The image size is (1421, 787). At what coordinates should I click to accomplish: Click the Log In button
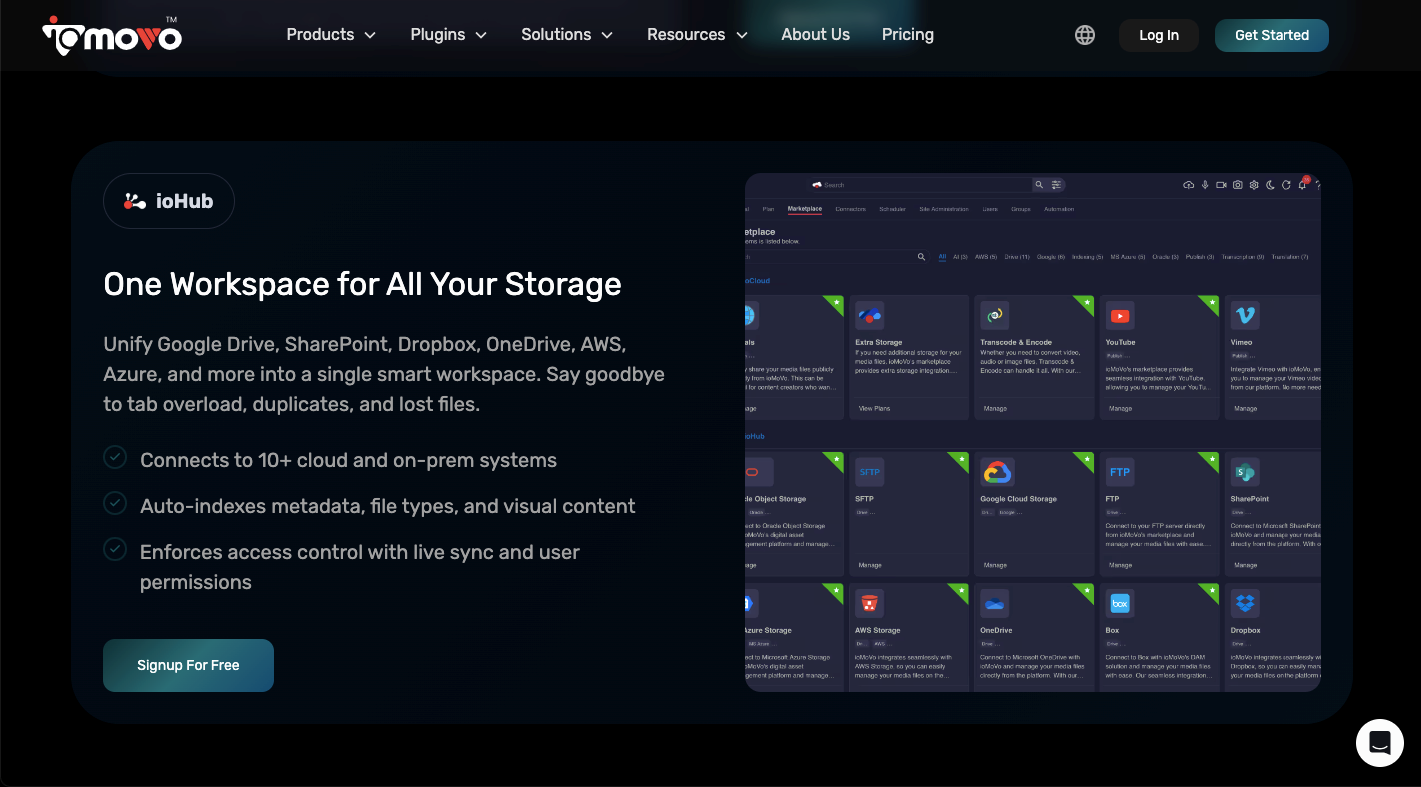tap(1159, 35)
